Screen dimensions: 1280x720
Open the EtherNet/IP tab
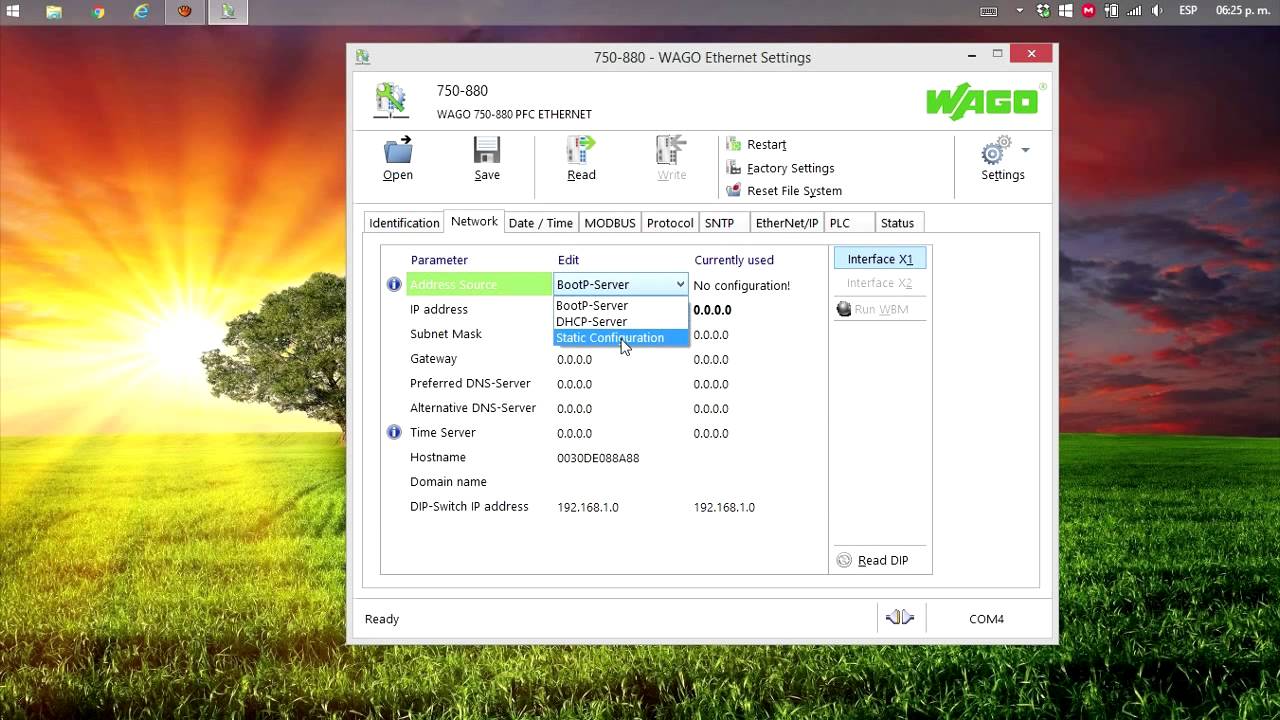click(787, 223)
